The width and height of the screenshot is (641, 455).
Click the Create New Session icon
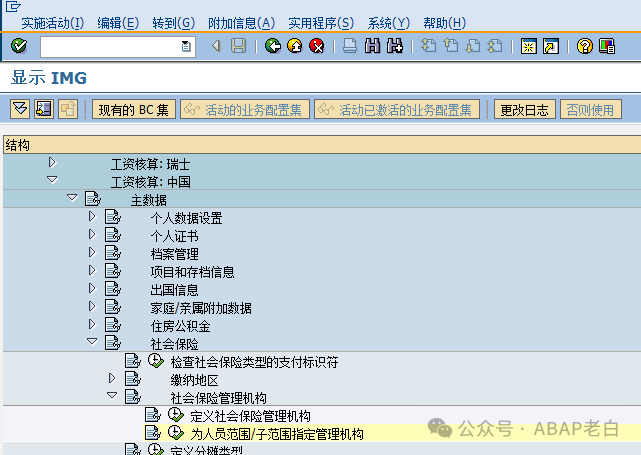(x=529, y=46)
